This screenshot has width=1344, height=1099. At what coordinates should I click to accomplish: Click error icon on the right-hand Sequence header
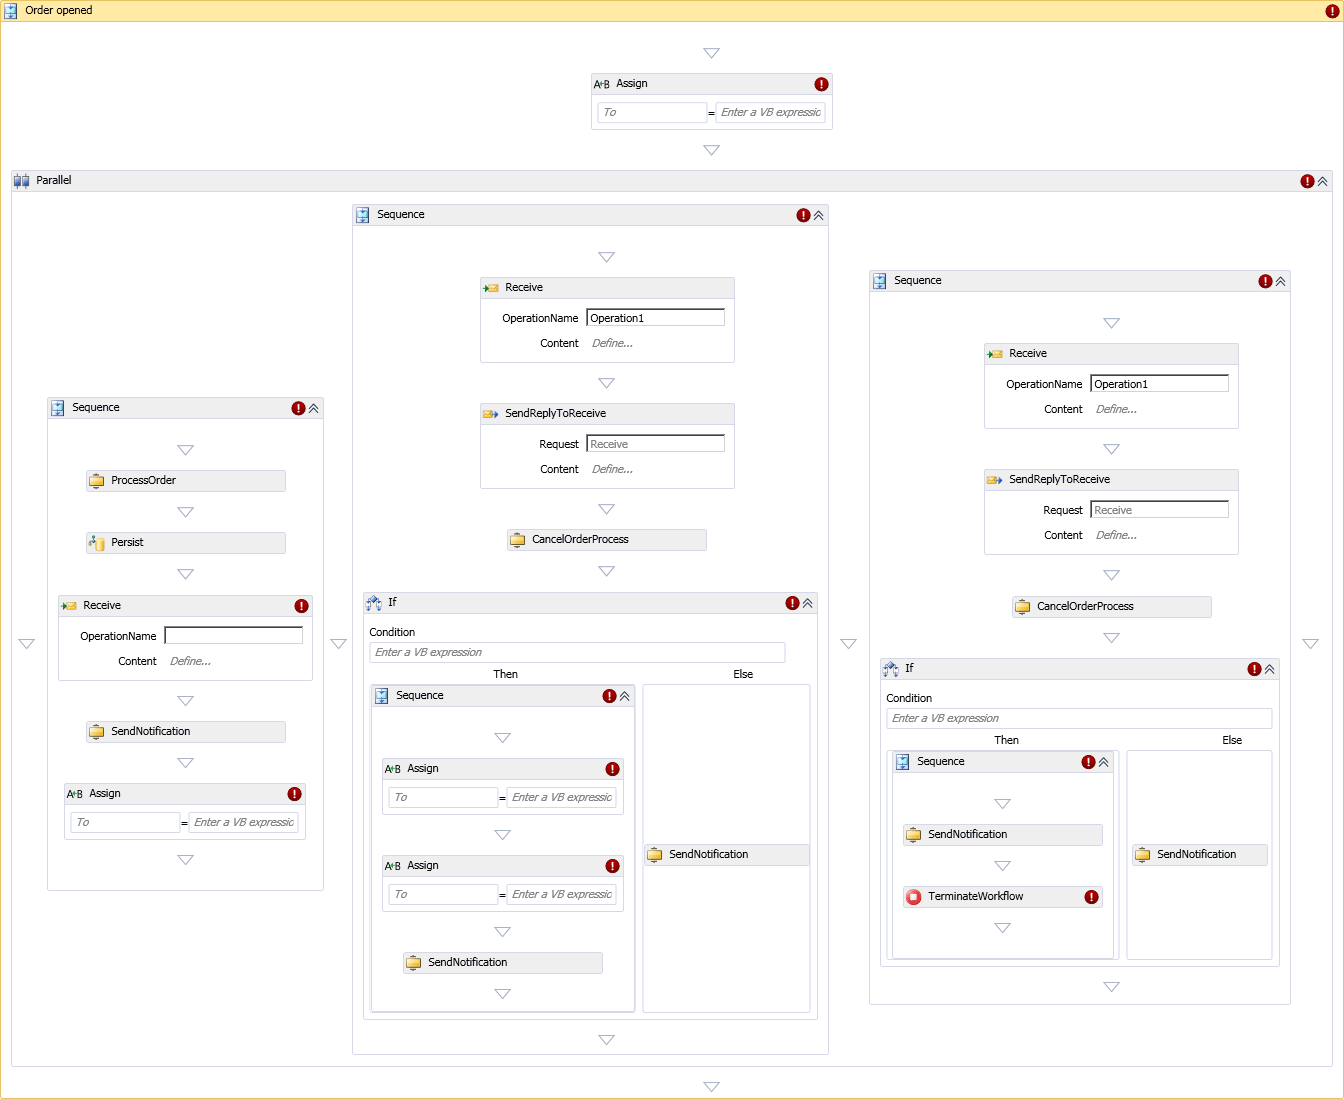[x=1265, y=281]
